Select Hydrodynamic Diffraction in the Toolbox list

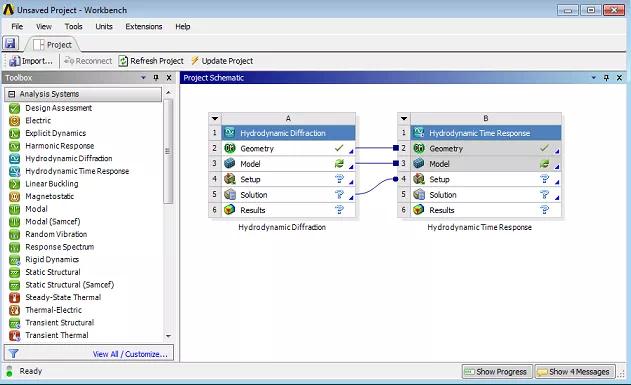(60, 159)
